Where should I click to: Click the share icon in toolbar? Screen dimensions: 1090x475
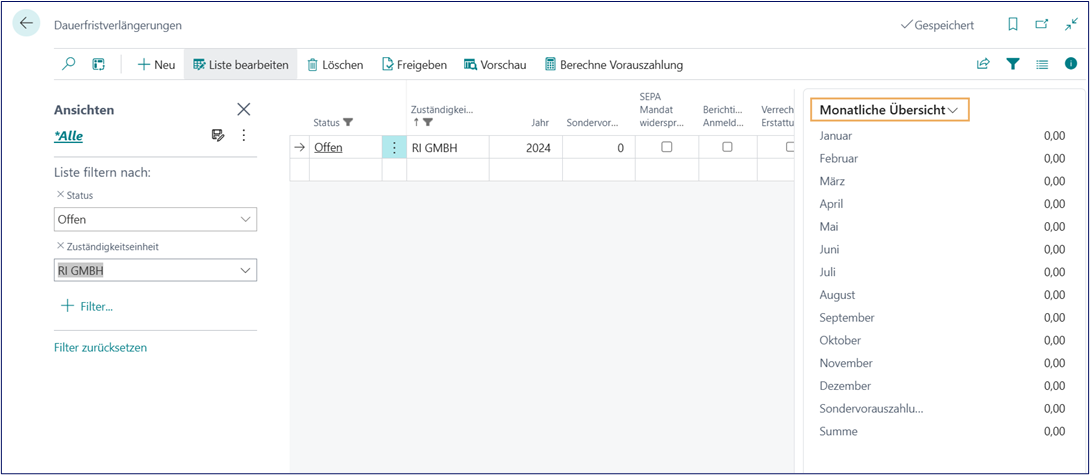point(983,64)
